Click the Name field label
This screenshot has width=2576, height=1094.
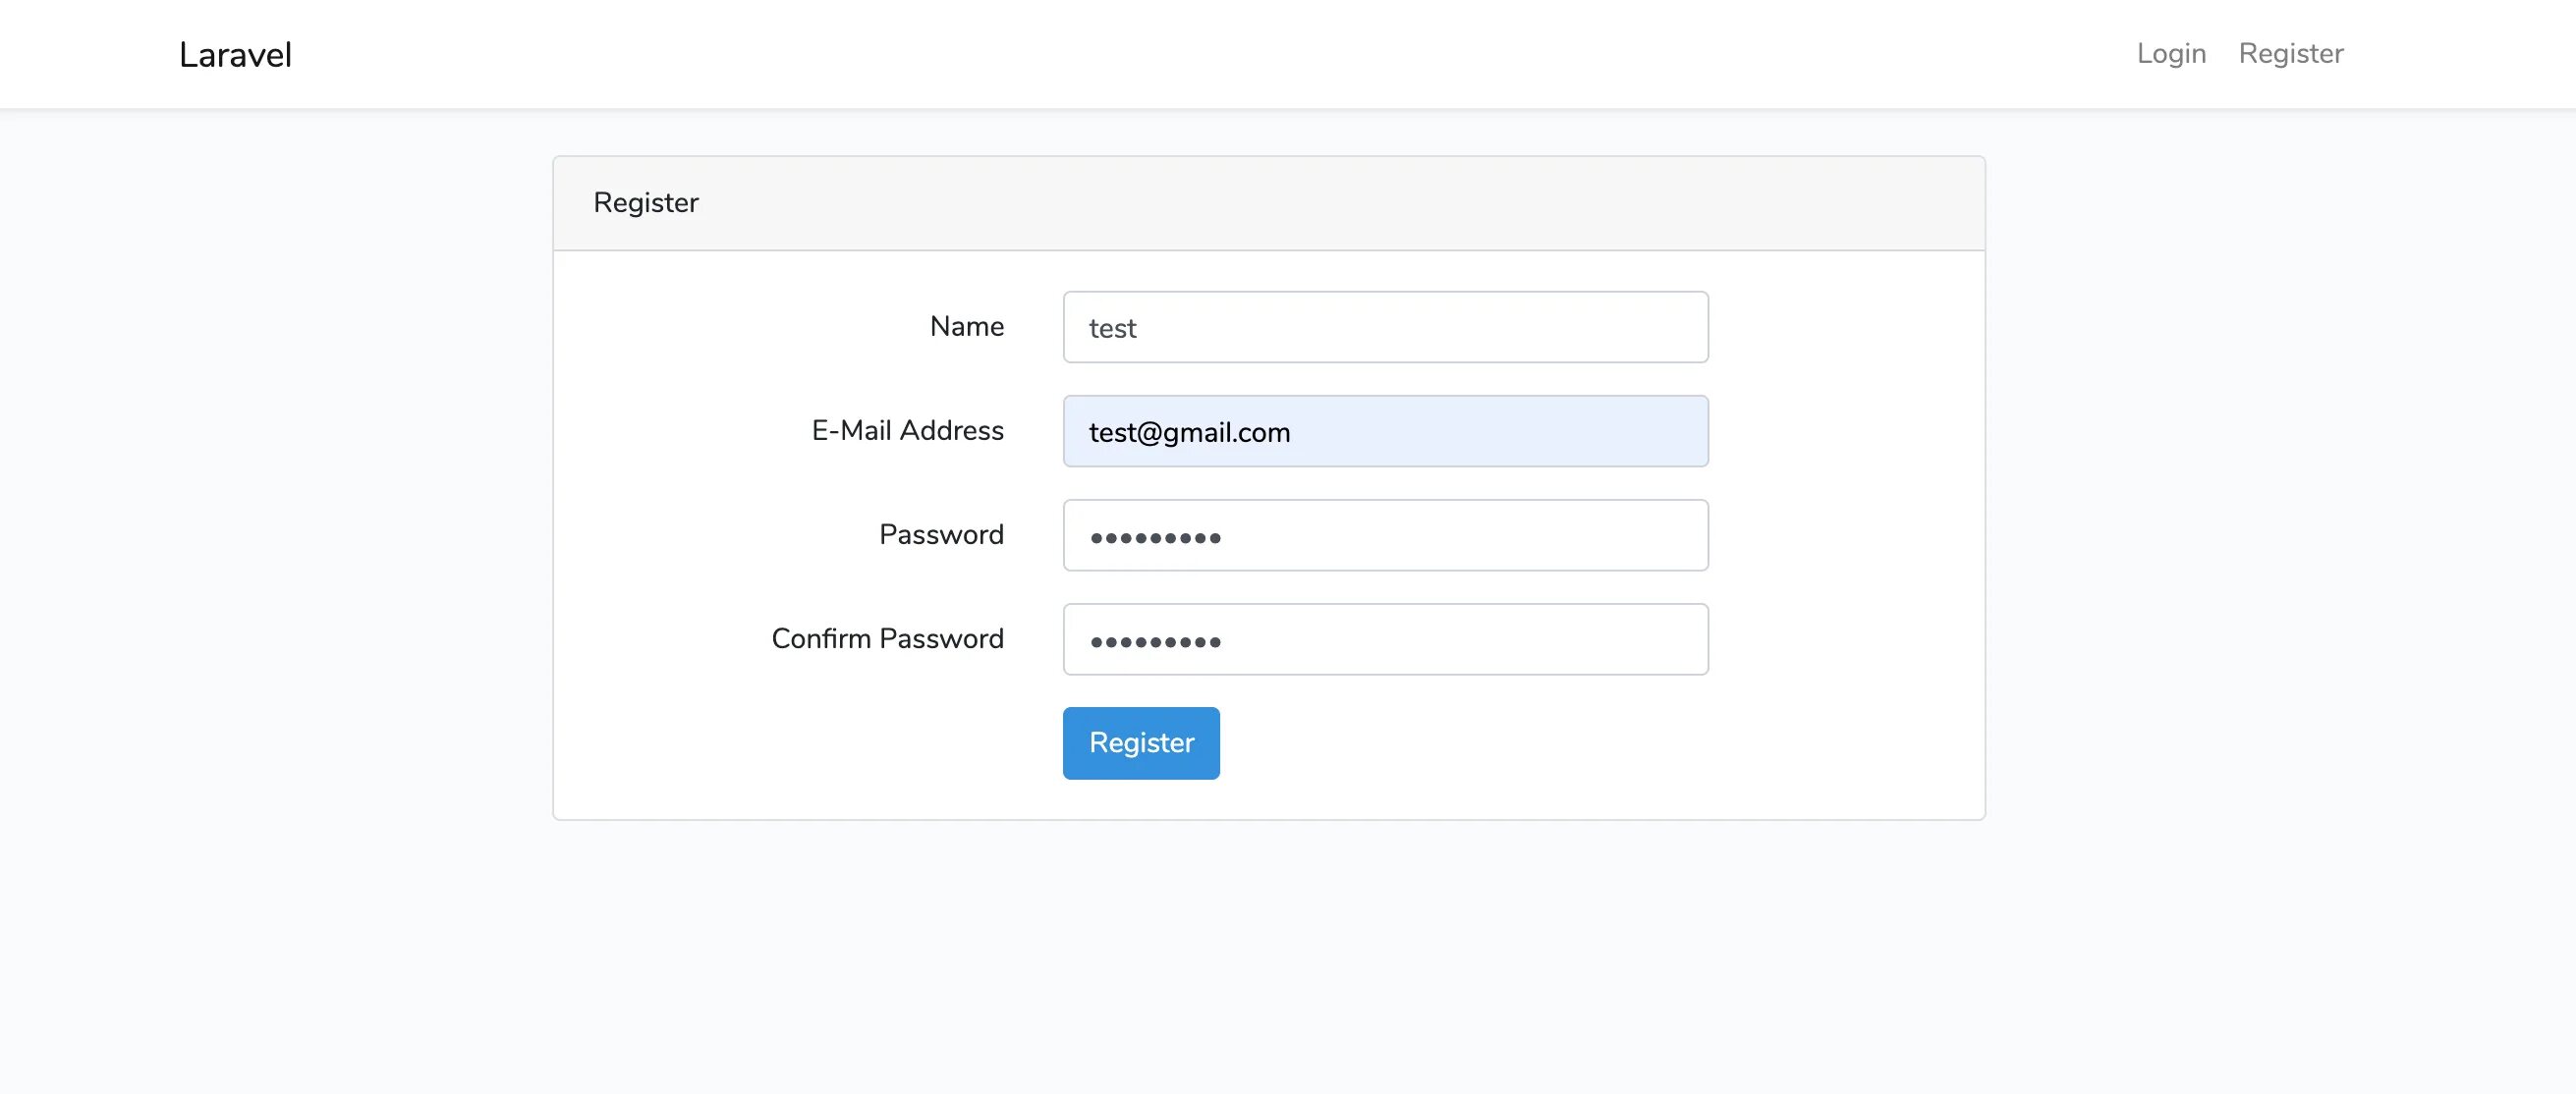coord(966,326)
